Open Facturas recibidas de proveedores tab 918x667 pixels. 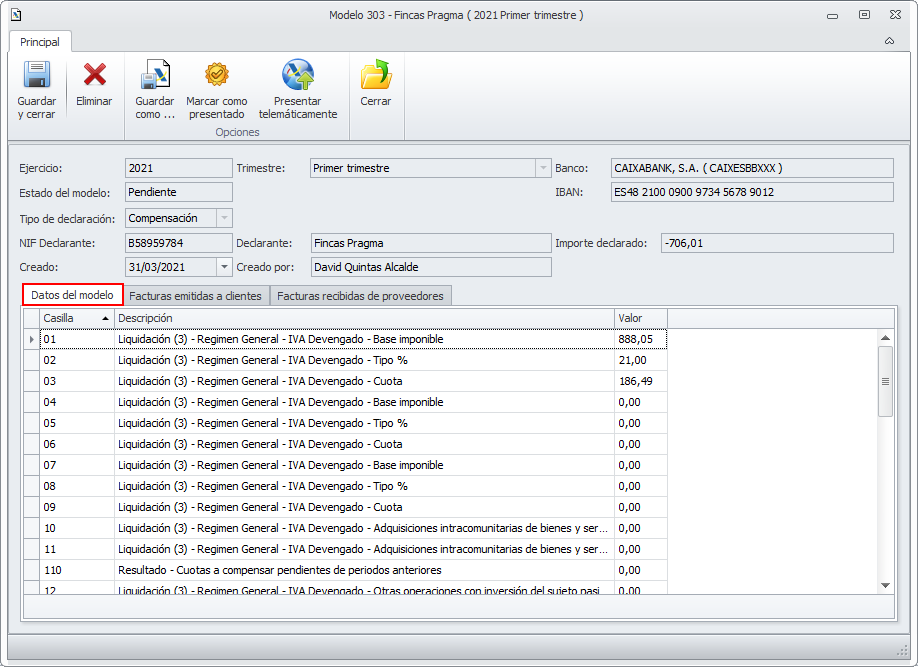(x=360, y=296)
